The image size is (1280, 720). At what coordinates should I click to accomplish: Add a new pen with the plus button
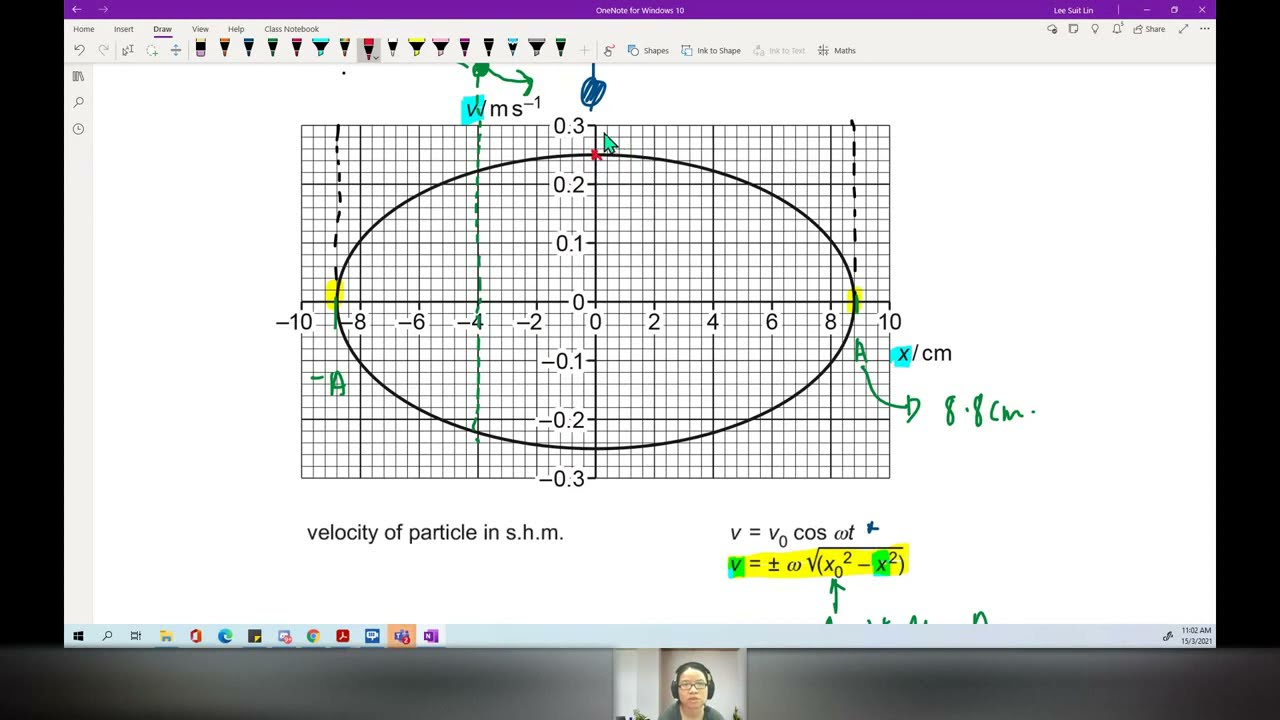584,50
